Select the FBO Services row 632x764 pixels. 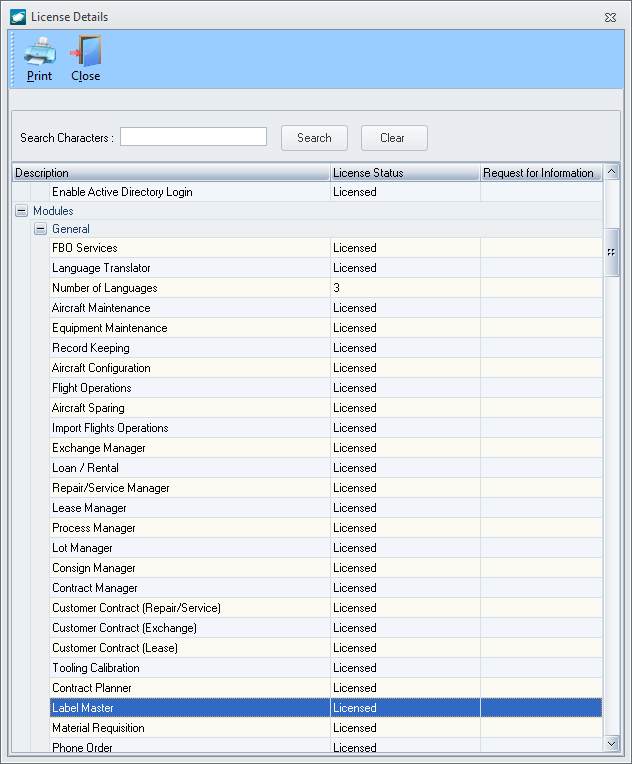326,248
